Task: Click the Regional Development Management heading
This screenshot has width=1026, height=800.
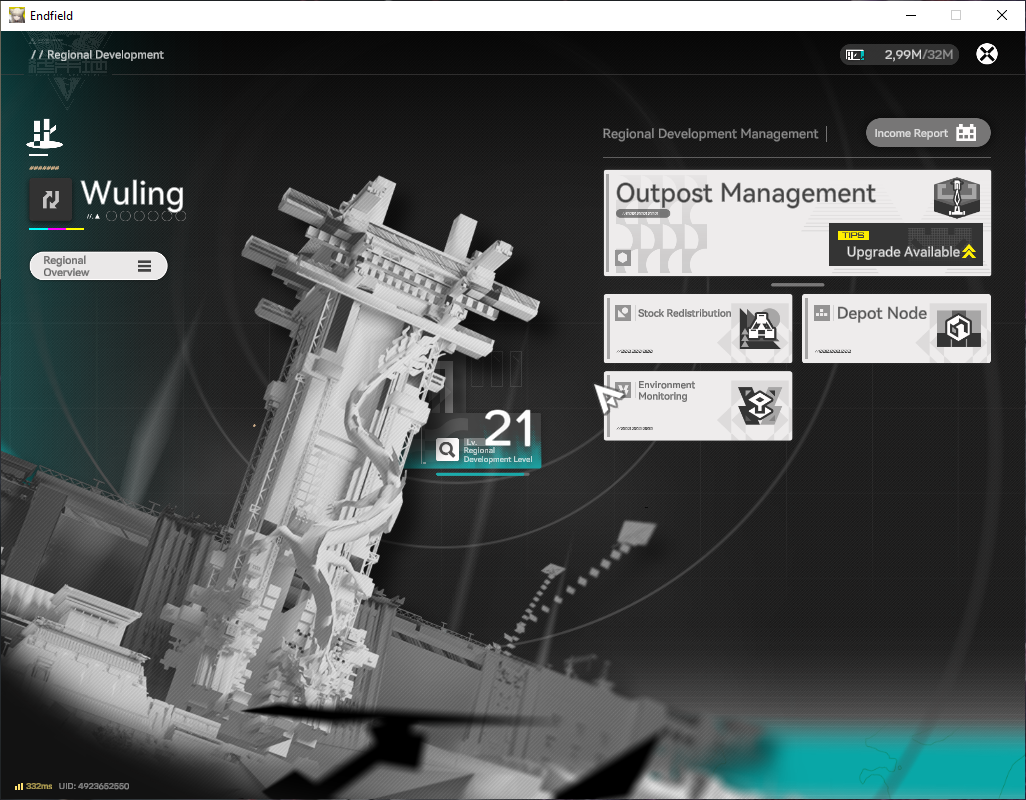Action: [x=710, y=133]
